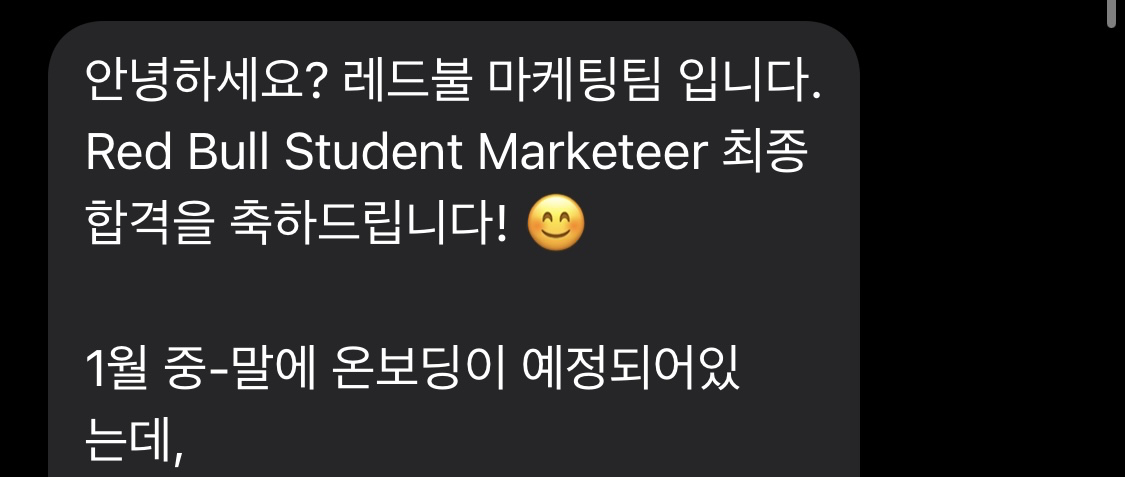This screenshot has width=1125, height=477.
Task: Click the text 입니다. ending the first line
Action: [x=750, y=81]
